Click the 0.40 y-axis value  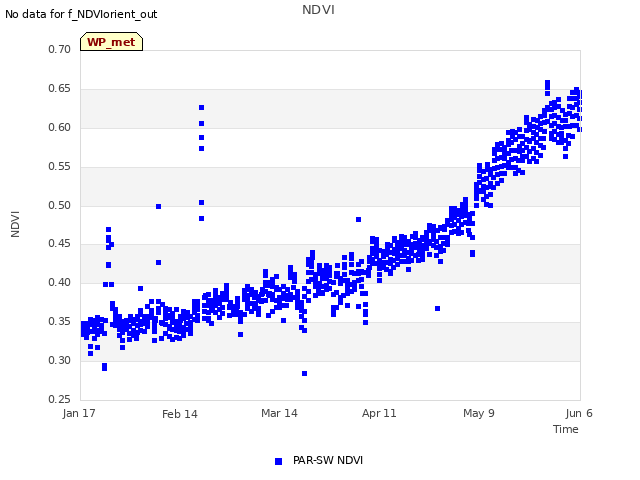[x=59, y=282]
